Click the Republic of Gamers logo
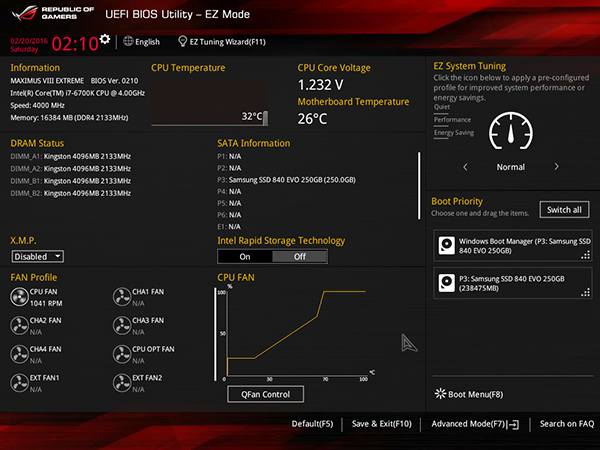 click(x=54, y=13)
